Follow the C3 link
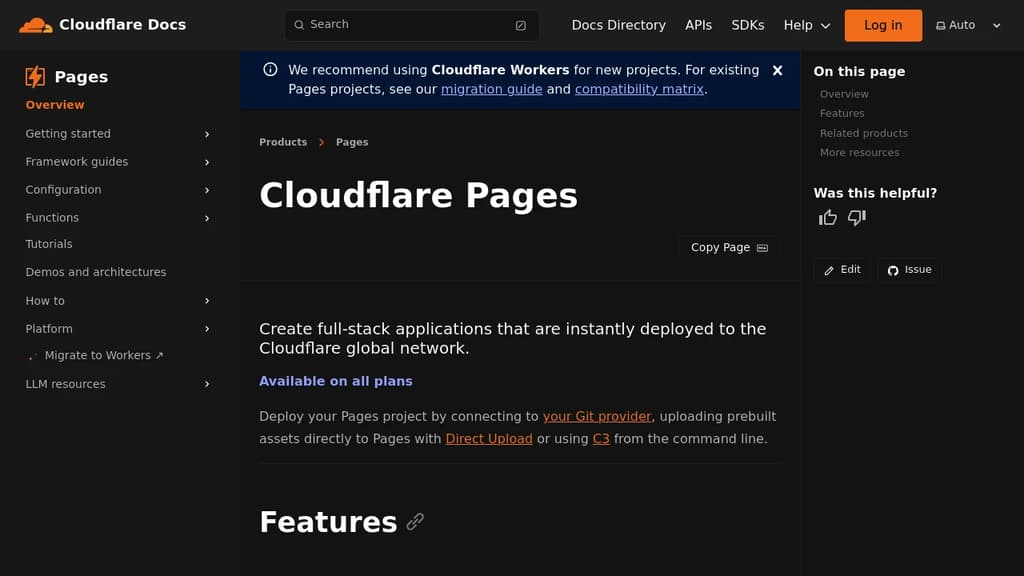Screen dimensions: 1024x576 [601, 439]
